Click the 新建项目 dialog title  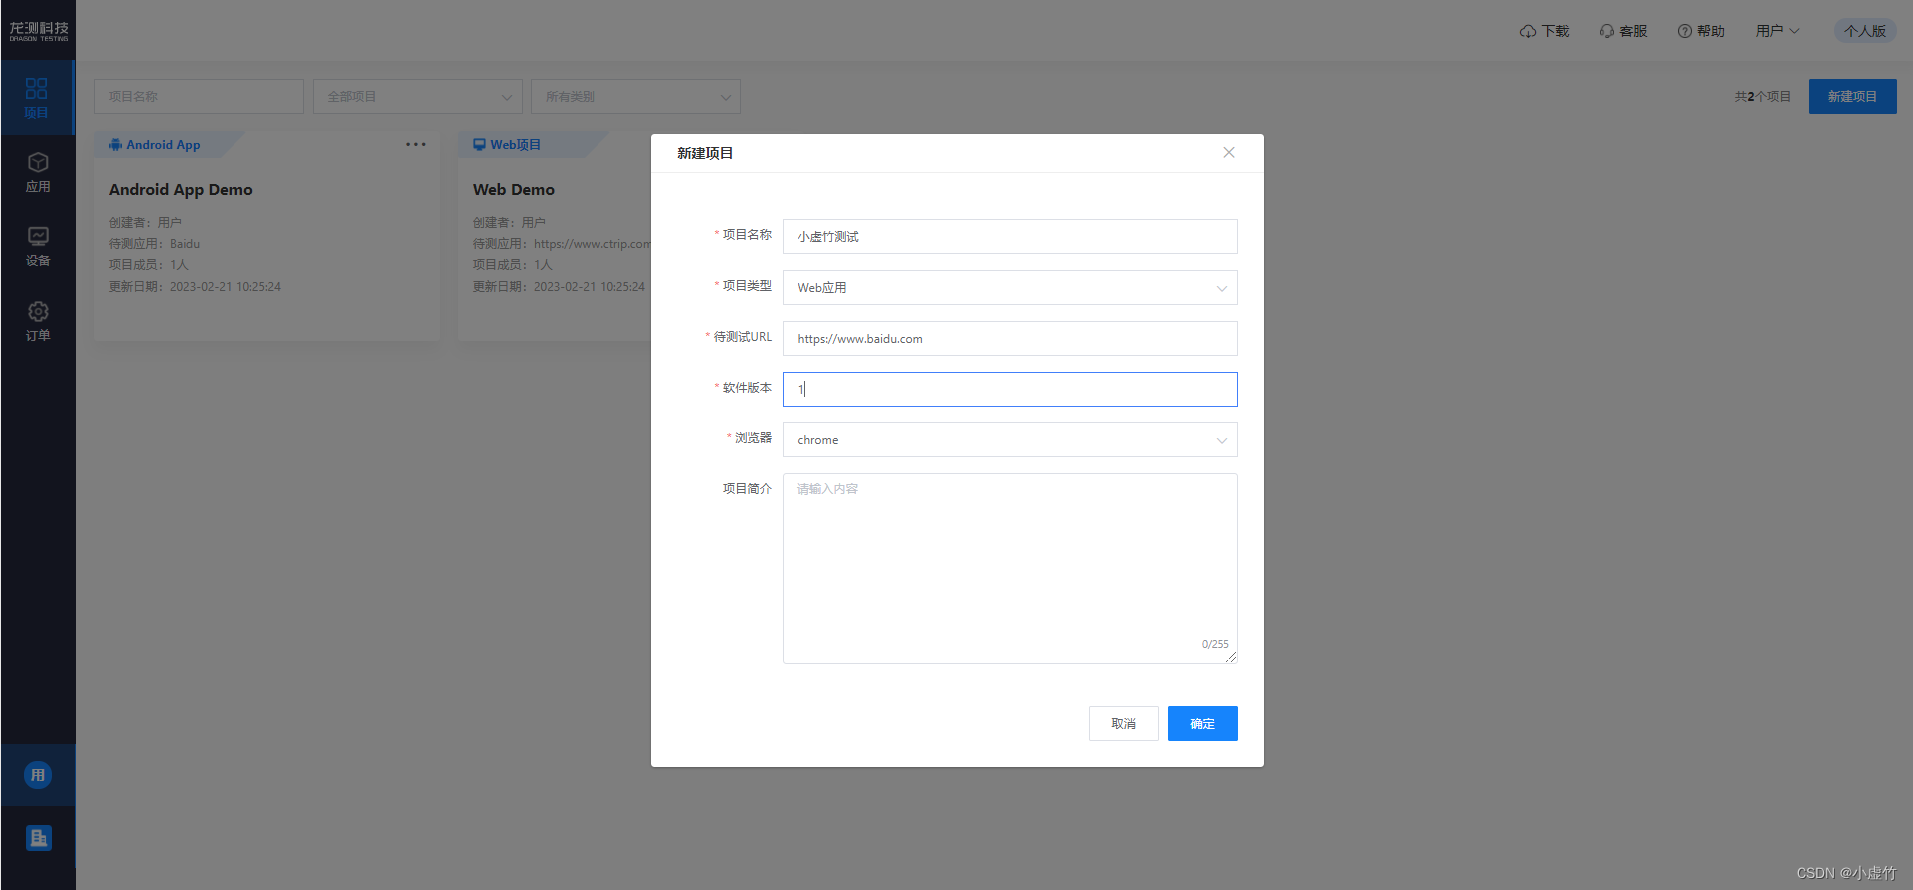coord(705,153)
